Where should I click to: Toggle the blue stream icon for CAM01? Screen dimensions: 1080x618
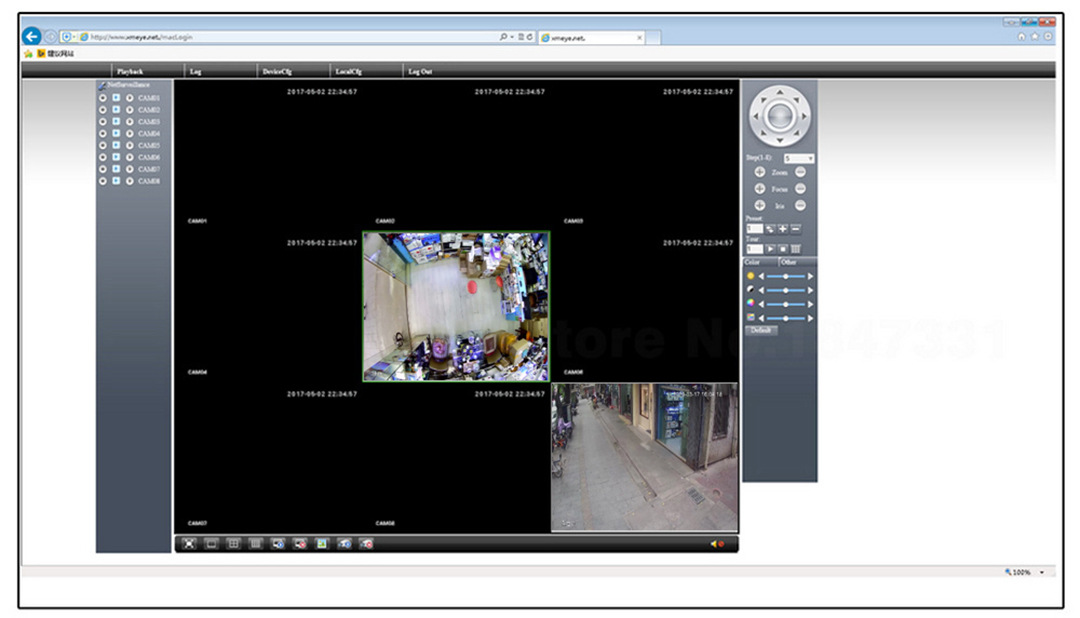point(116,98)
